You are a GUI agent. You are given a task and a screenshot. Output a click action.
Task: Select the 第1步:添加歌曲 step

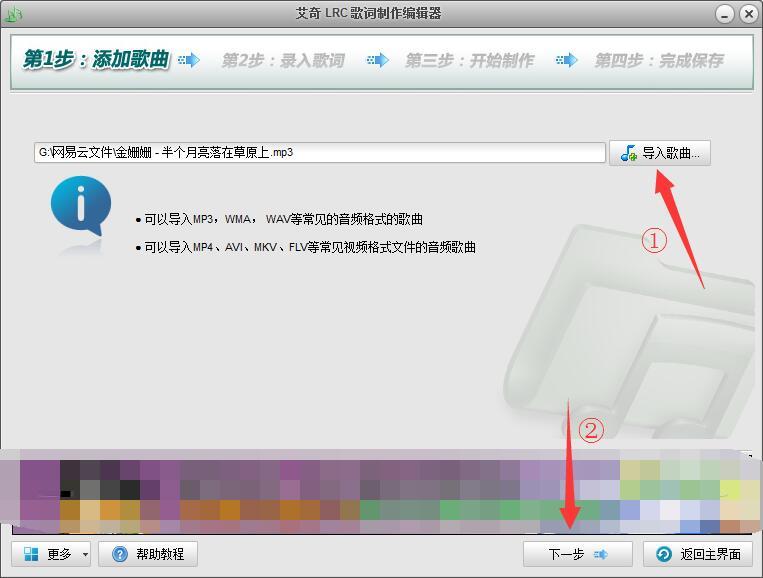coord(96,60)
